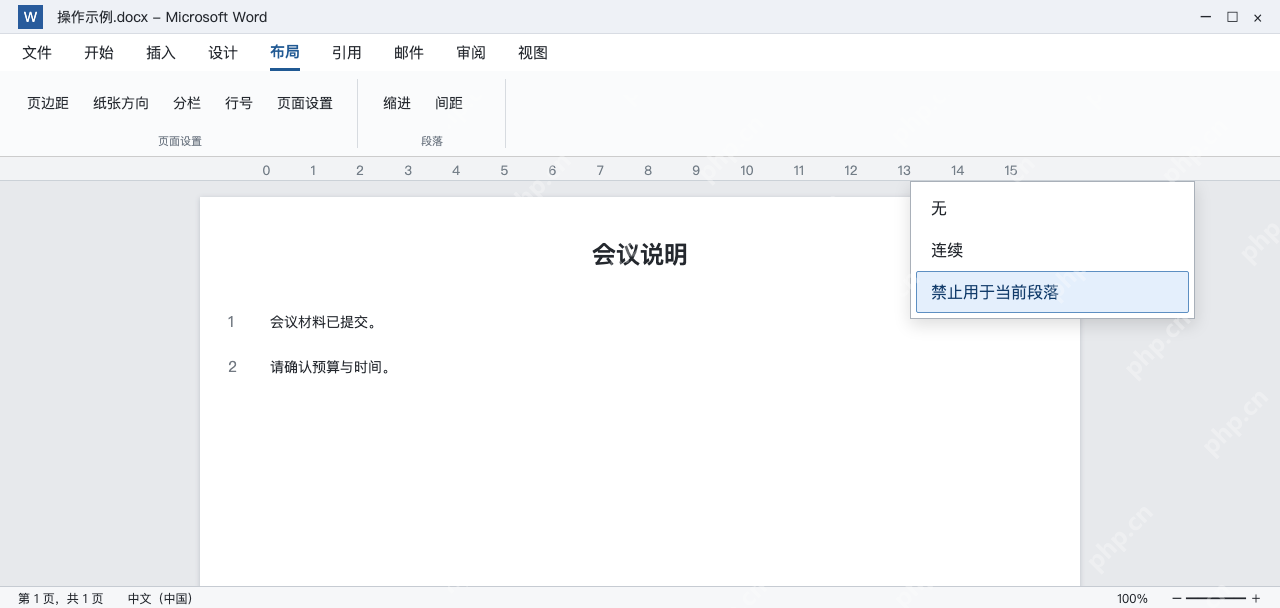Click the 第 1 页，共 1 页 status entry
Screen dimensions: 1280x608
(x=60, y=598)
